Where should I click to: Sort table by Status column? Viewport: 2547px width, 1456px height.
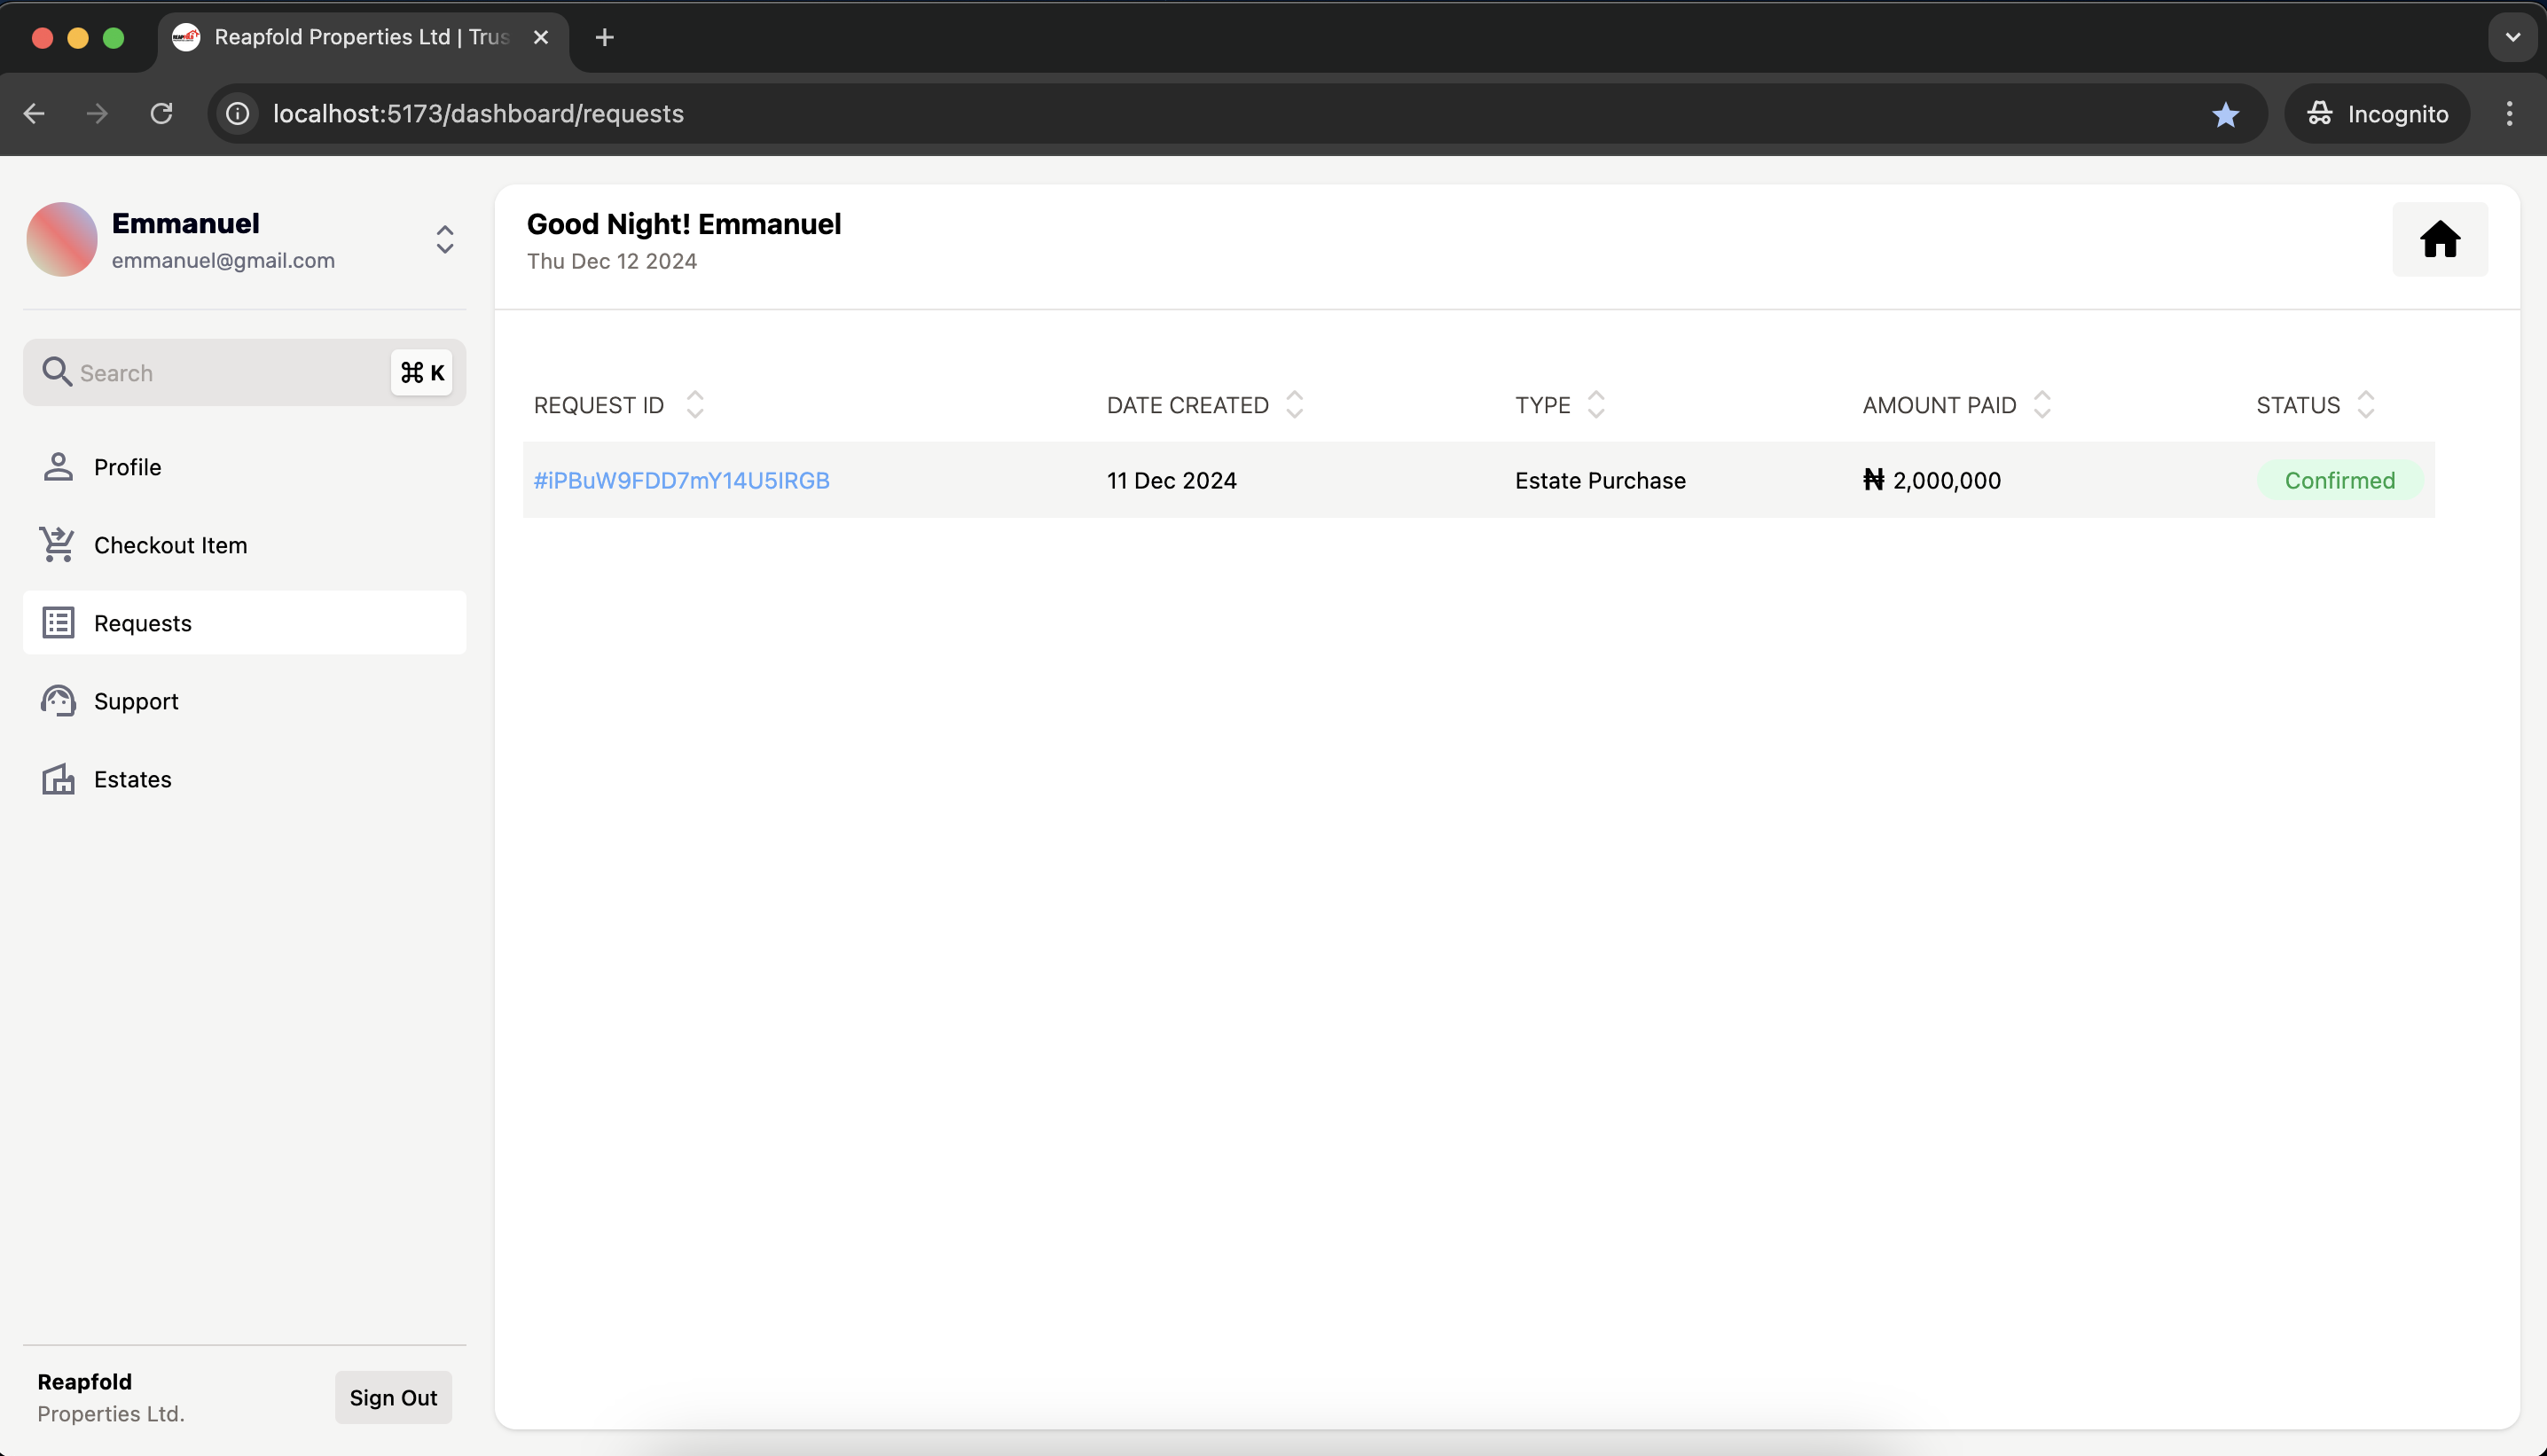2365,405
